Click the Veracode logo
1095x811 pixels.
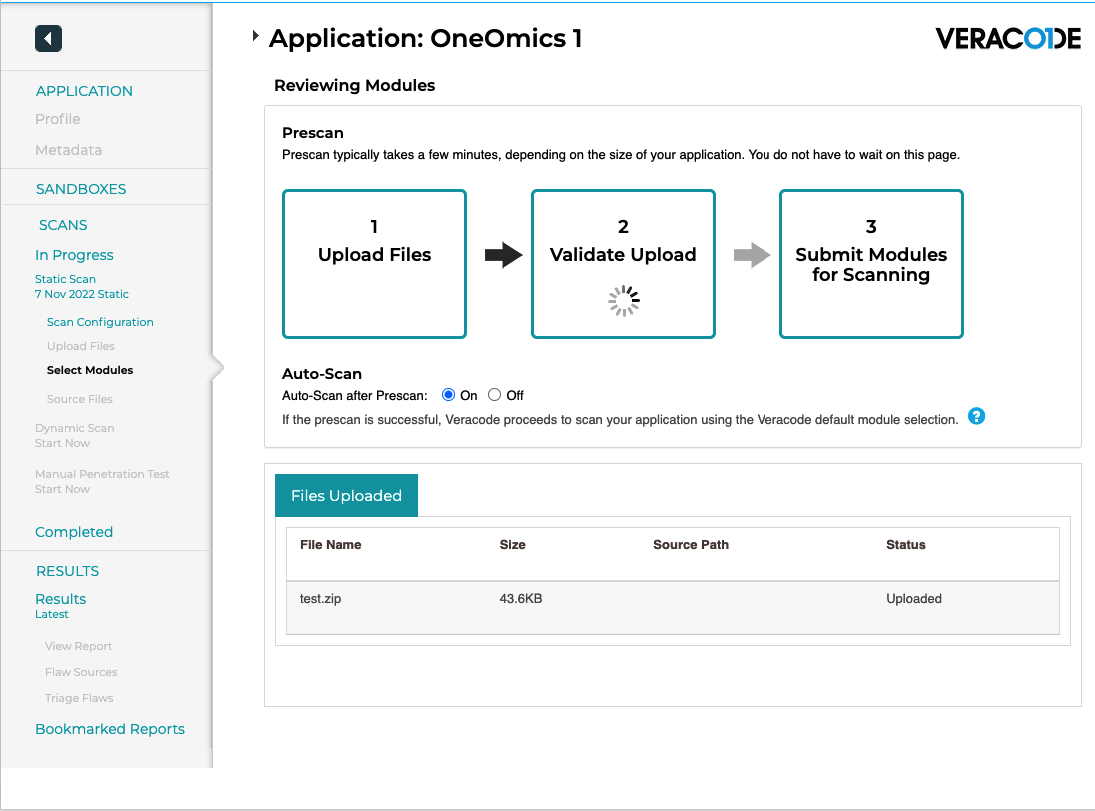[1007, 39]
